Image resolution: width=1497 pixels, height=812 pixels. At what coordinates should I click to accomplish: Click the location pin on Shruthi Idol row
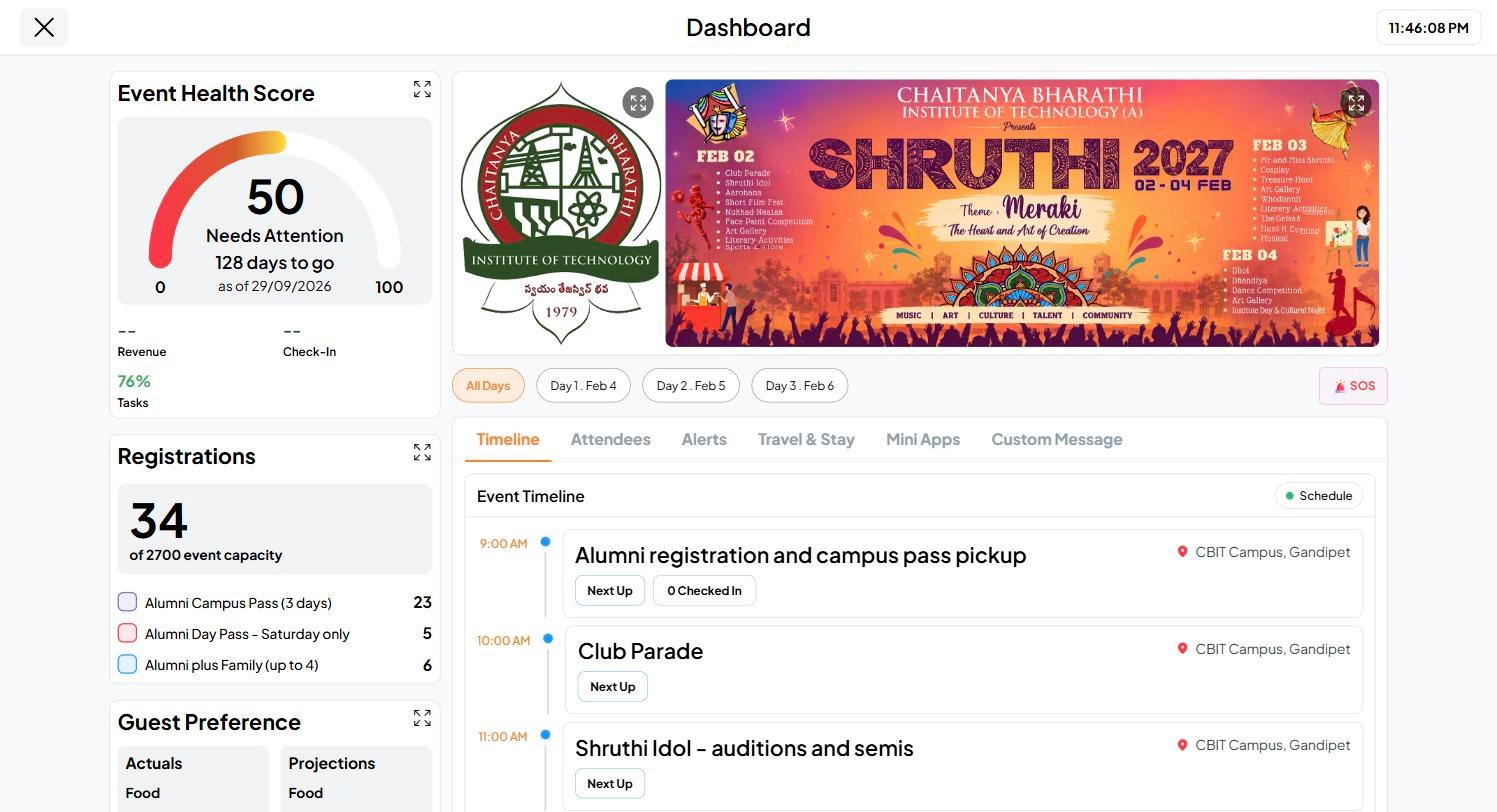tap(1182, 745)
